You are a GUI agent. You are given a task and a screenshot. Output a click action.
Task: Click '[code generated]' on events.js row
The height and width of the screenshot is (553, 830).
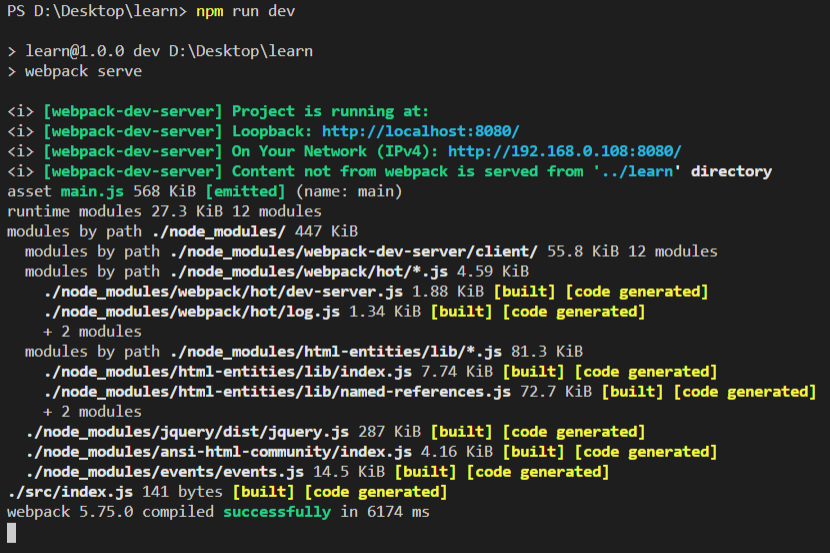538,472
